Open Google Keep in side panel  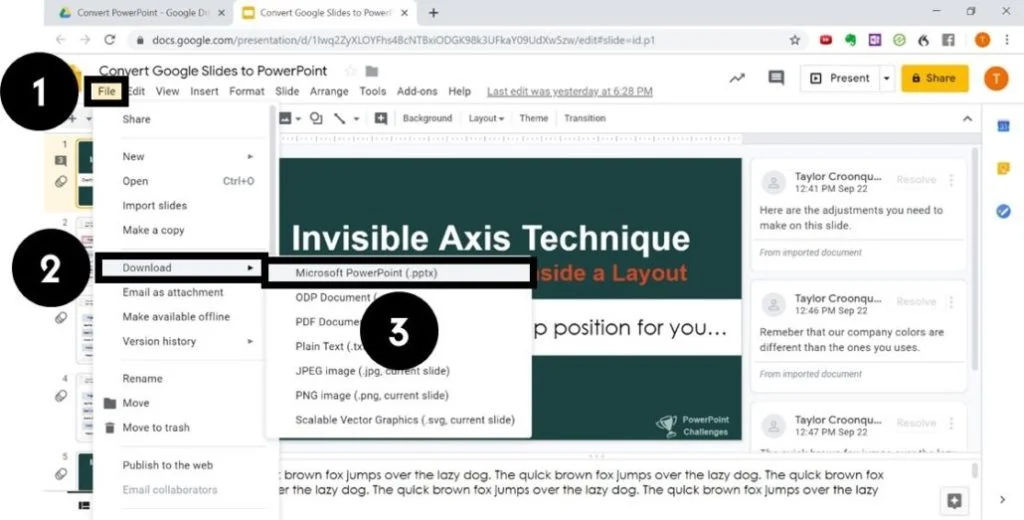(x=1004, y=169)
